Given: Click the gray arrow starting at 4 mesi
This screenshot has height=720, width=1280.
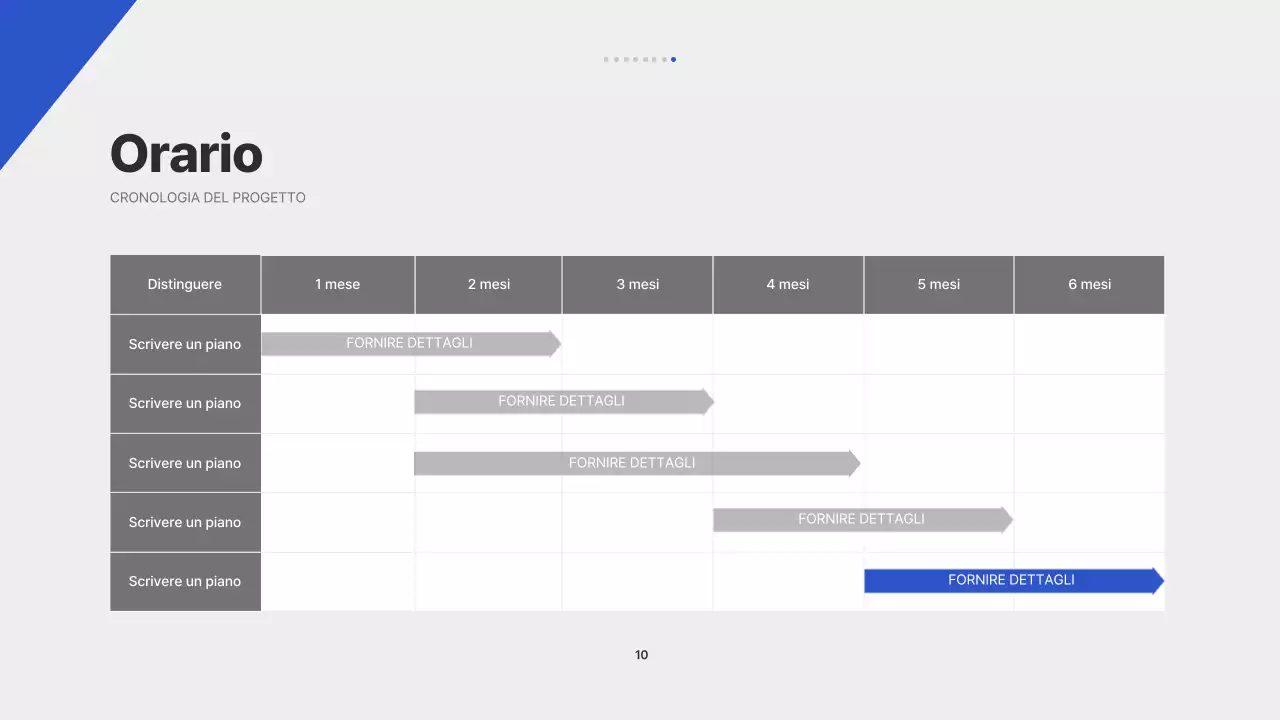Looking at the screenshot, I should pyautogui.click(x=860, y=520).
